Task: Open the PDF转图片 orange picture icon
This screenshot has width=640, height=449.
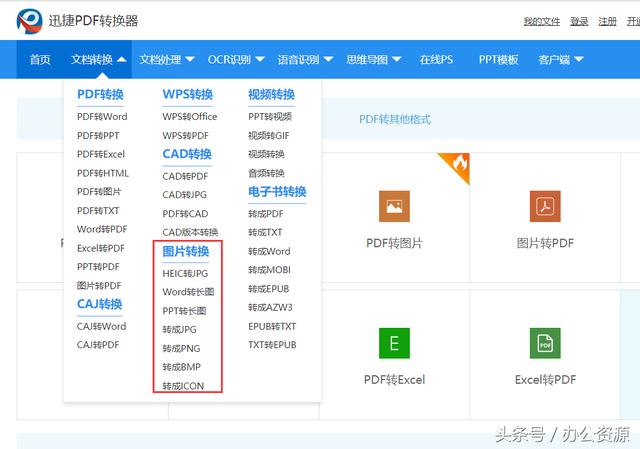Action: coord(394,206)
